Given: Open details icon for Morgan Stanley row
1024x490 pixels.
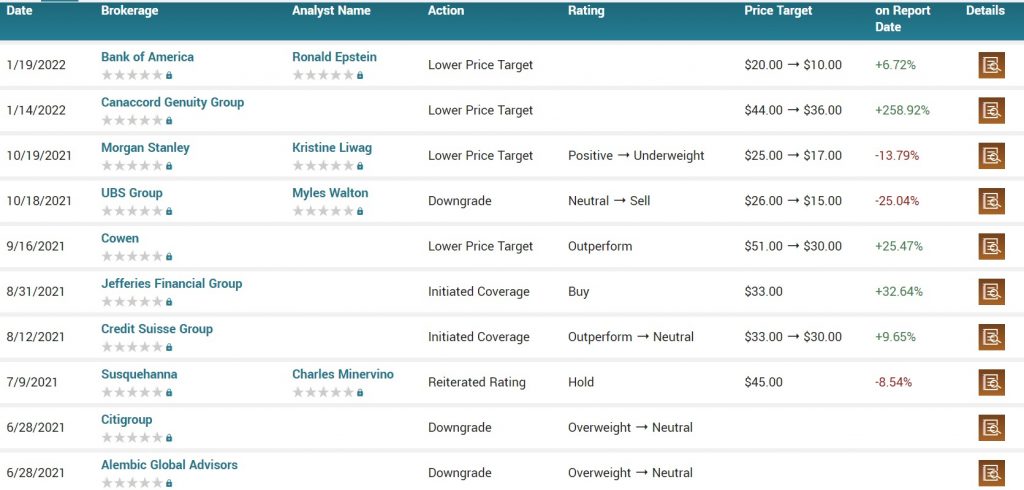Looking at the screenshot, I should pos(991,155).
